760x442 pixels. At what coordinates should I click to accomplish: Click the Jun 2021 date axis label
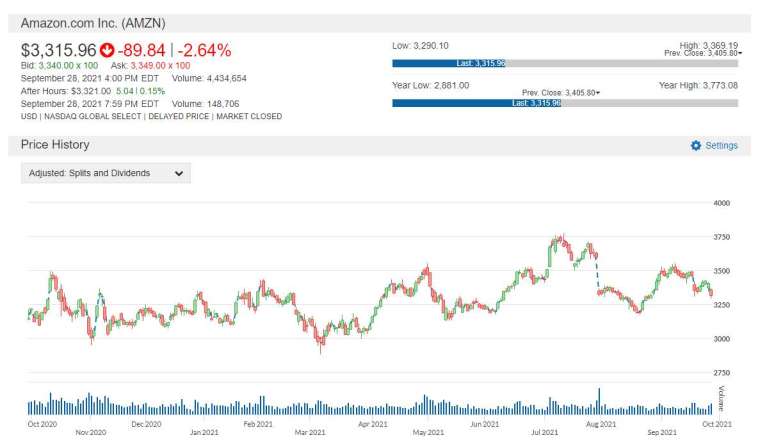point(484,424)
